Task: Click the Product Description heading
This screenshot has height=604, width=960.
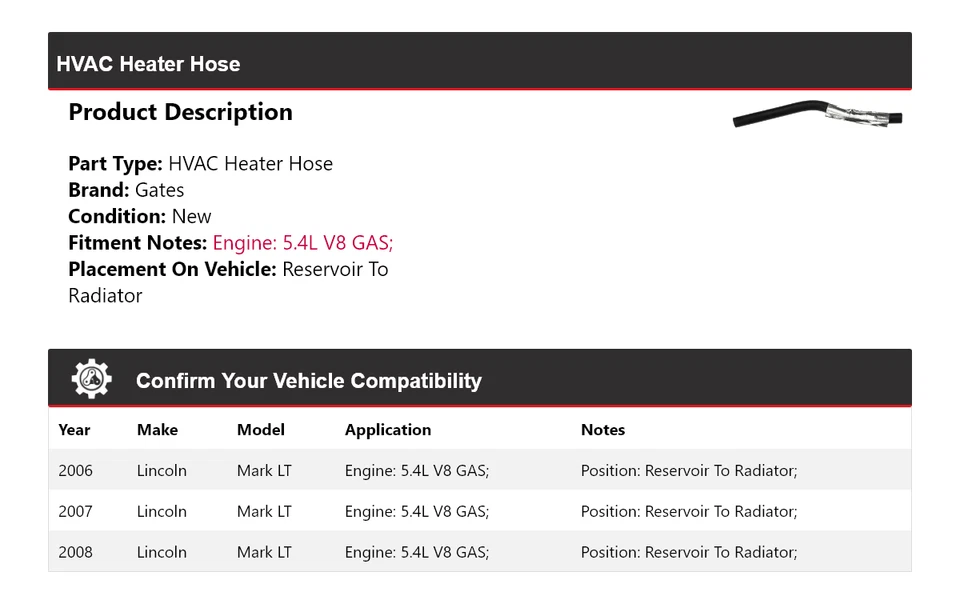Action: (x=180, y=112)
